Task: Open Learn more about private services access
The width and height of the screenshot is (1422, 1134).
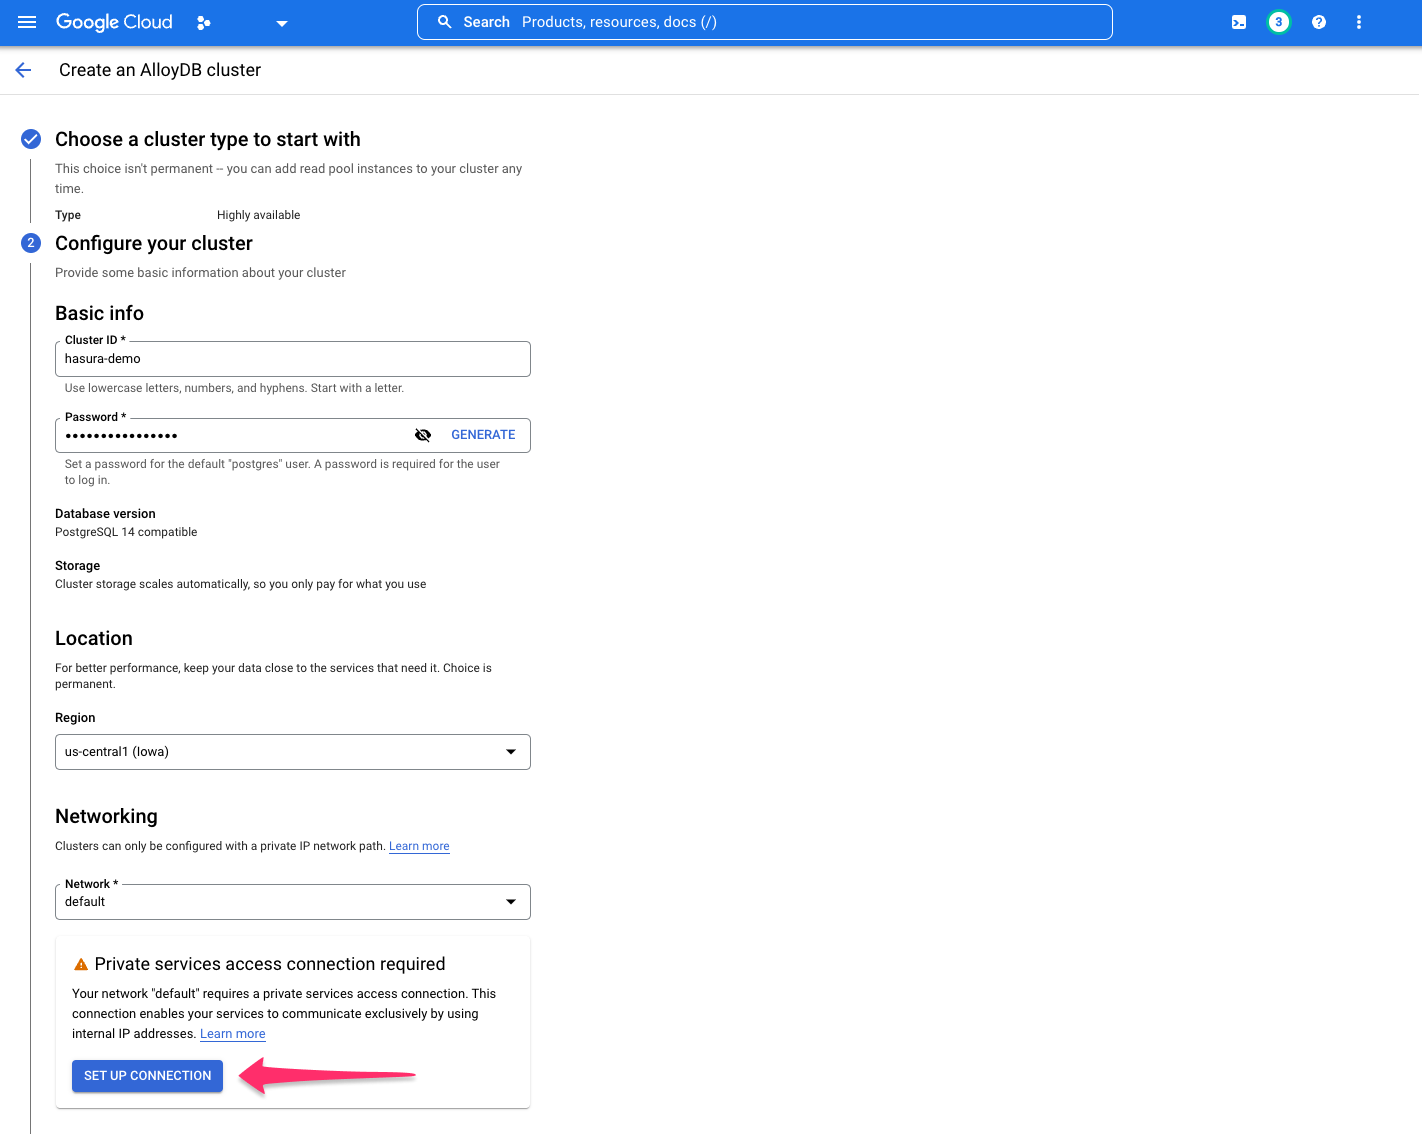Action: (x=232, y=1033)
